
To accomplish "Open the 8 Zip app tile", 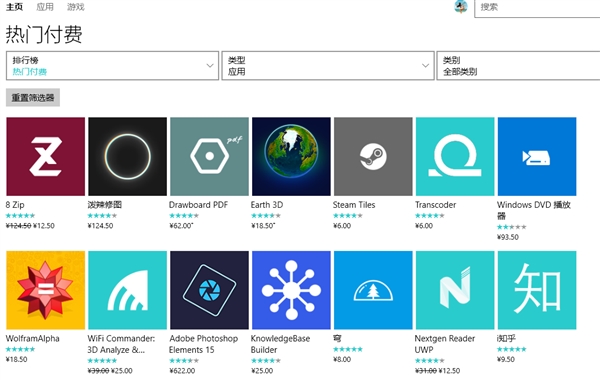I will click(46, 156).
